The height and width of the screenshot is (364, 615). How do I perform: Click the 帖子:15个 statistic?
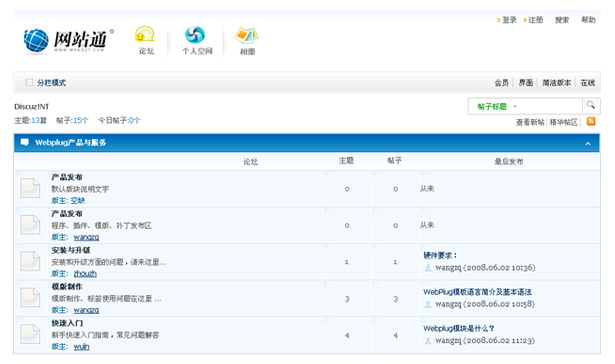click(x=72, y=120)
